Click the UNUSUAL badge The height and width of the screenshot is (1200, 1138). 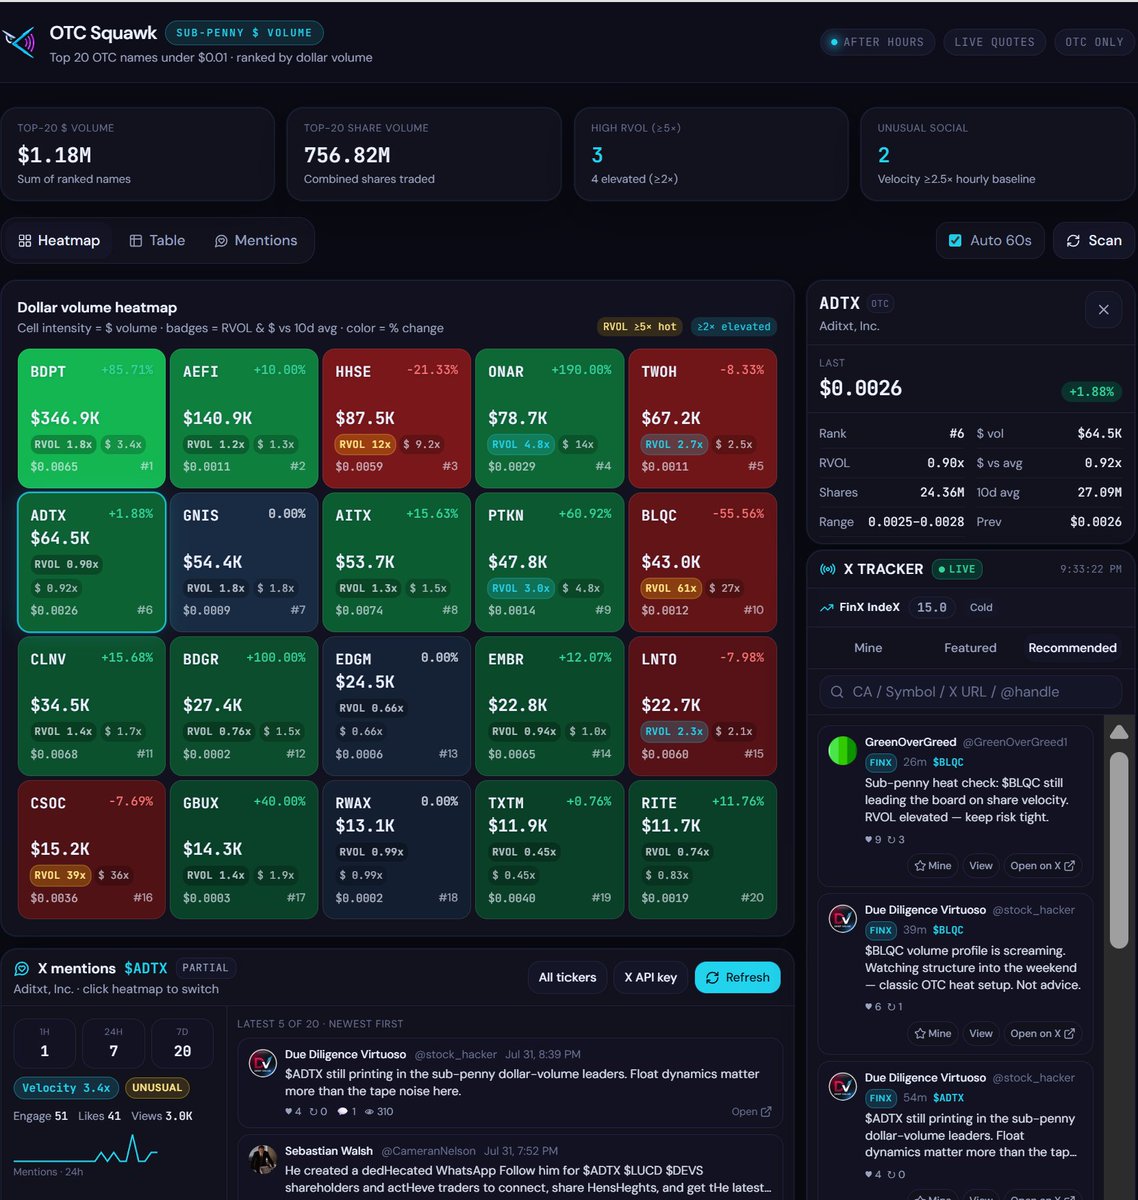click(x=157, y=1088)
